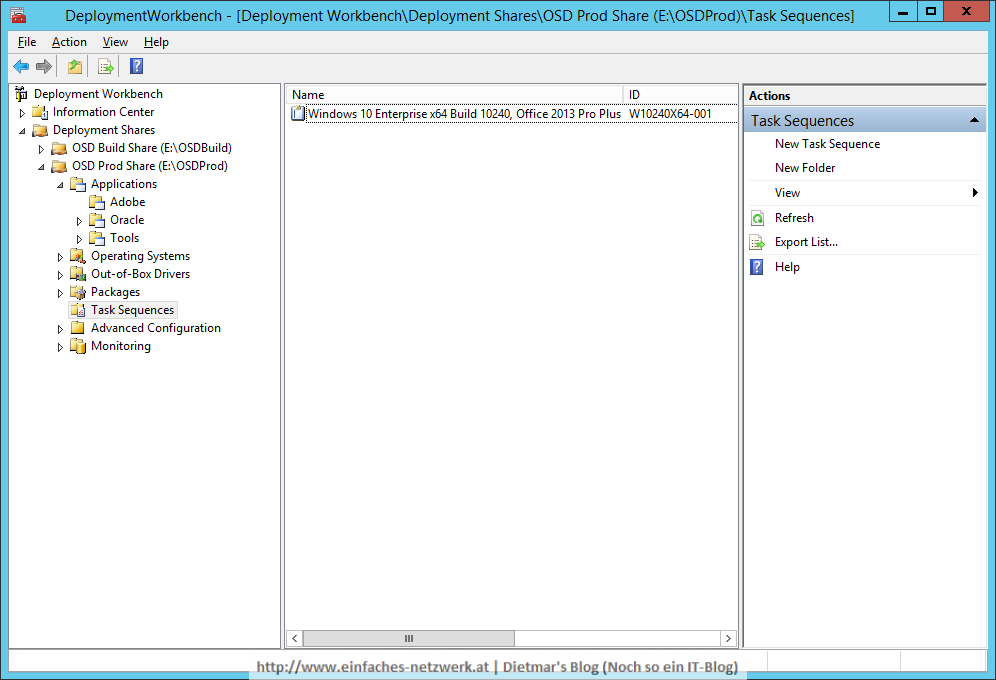
Task: Click the blue Help toolbar icon
Action: click(137, 66)
